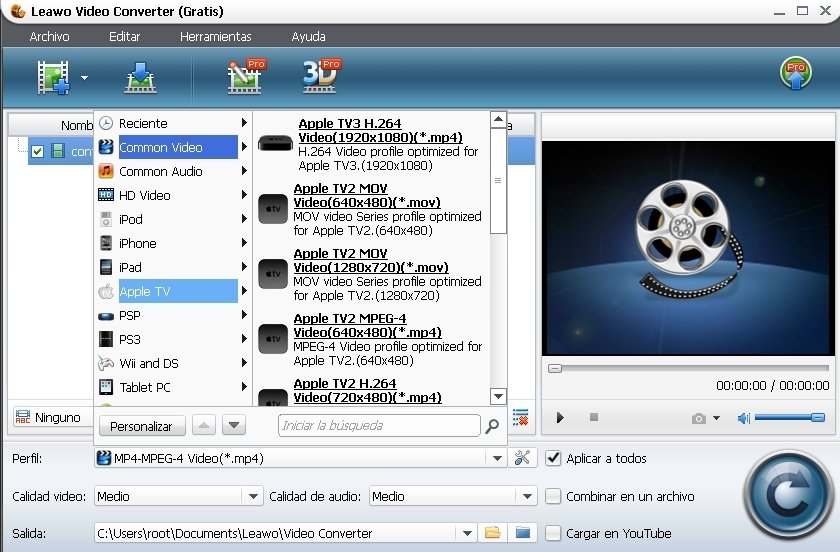
Task: Open the Ayuda menu
Action: click(308, 36)
